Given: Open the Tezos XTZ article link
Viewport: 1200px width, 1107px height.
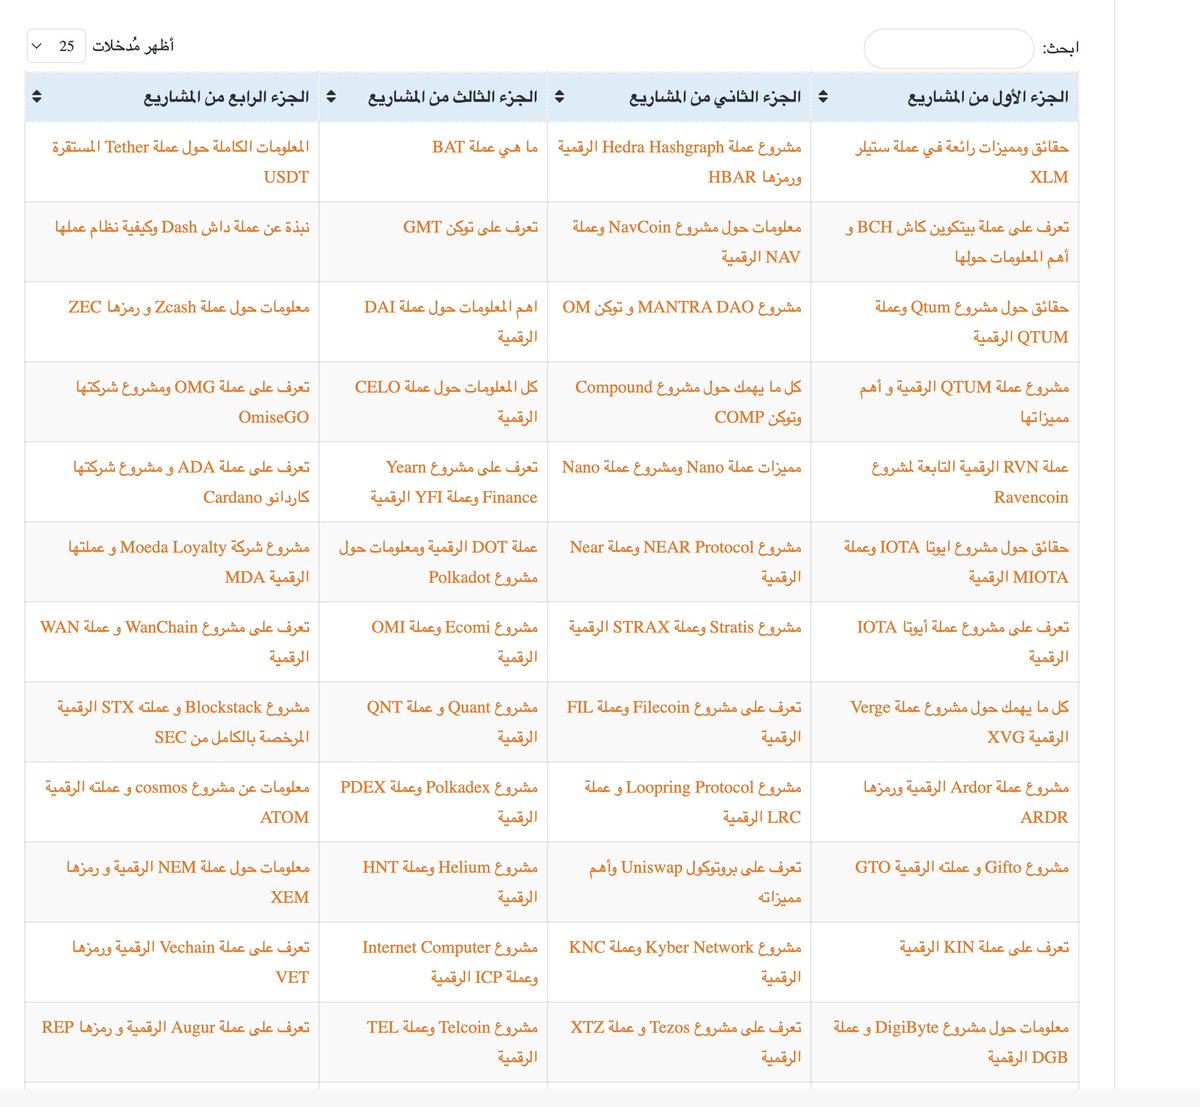Looking at the screenshot, I should point(686,1042).
